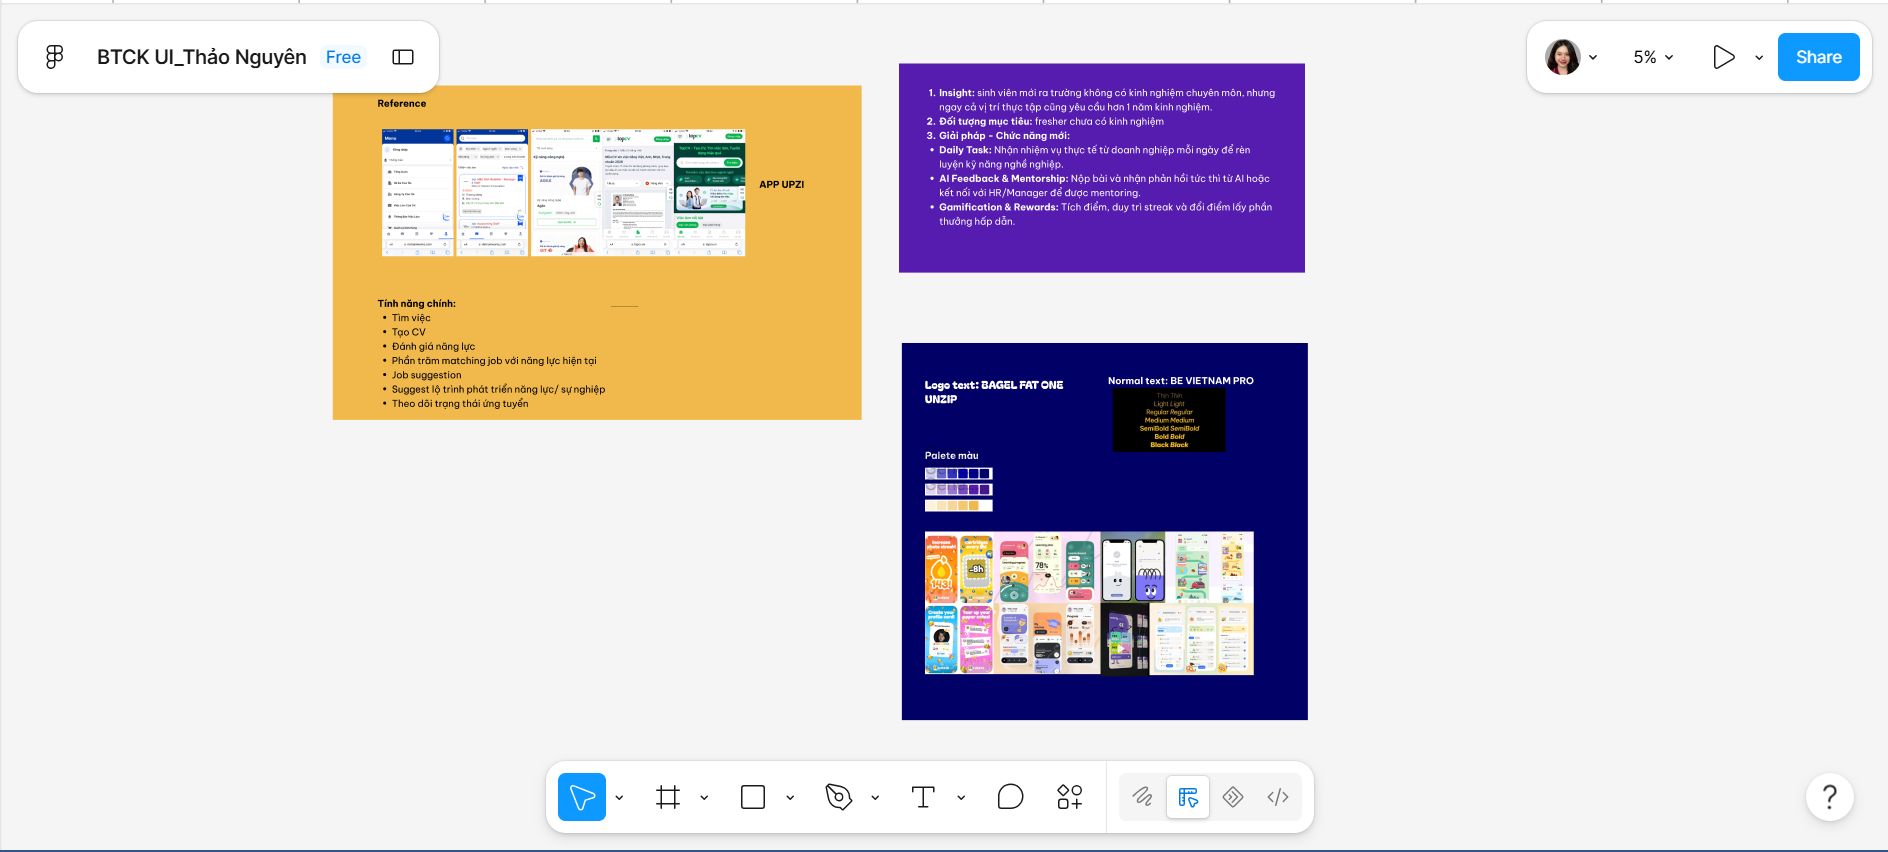Select the top blue palette swatch row
This screenshot has height=852, width=1888.
click(x=958, y=474)
